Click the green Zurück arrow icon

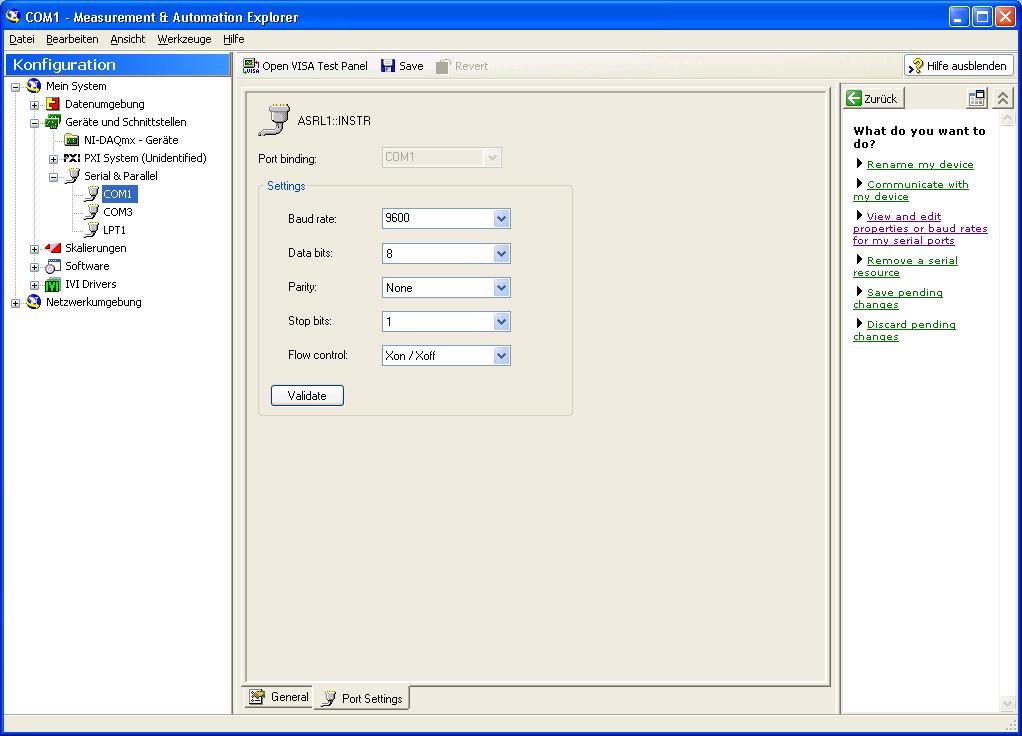854,98
